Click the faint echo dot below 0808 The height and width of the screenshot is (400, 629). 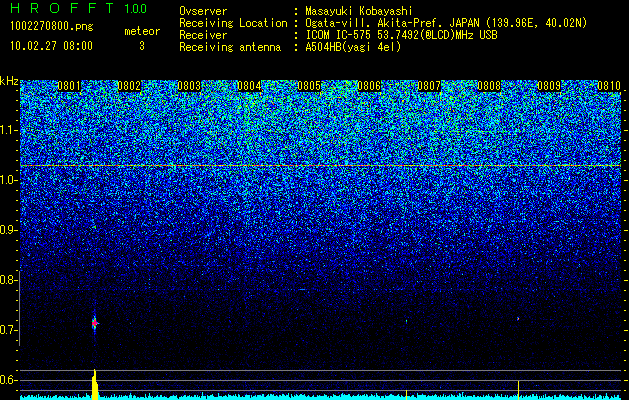pyautogui.click(x=518, y=319)
